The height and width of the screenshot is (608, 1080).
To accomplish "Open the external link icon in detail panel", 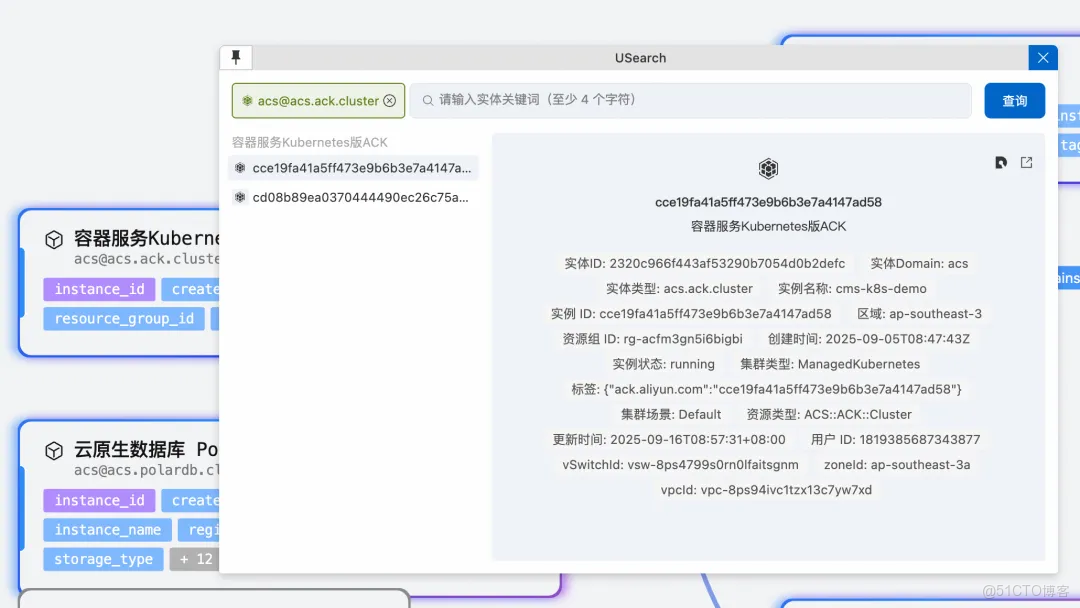I will coord(1026,162).
